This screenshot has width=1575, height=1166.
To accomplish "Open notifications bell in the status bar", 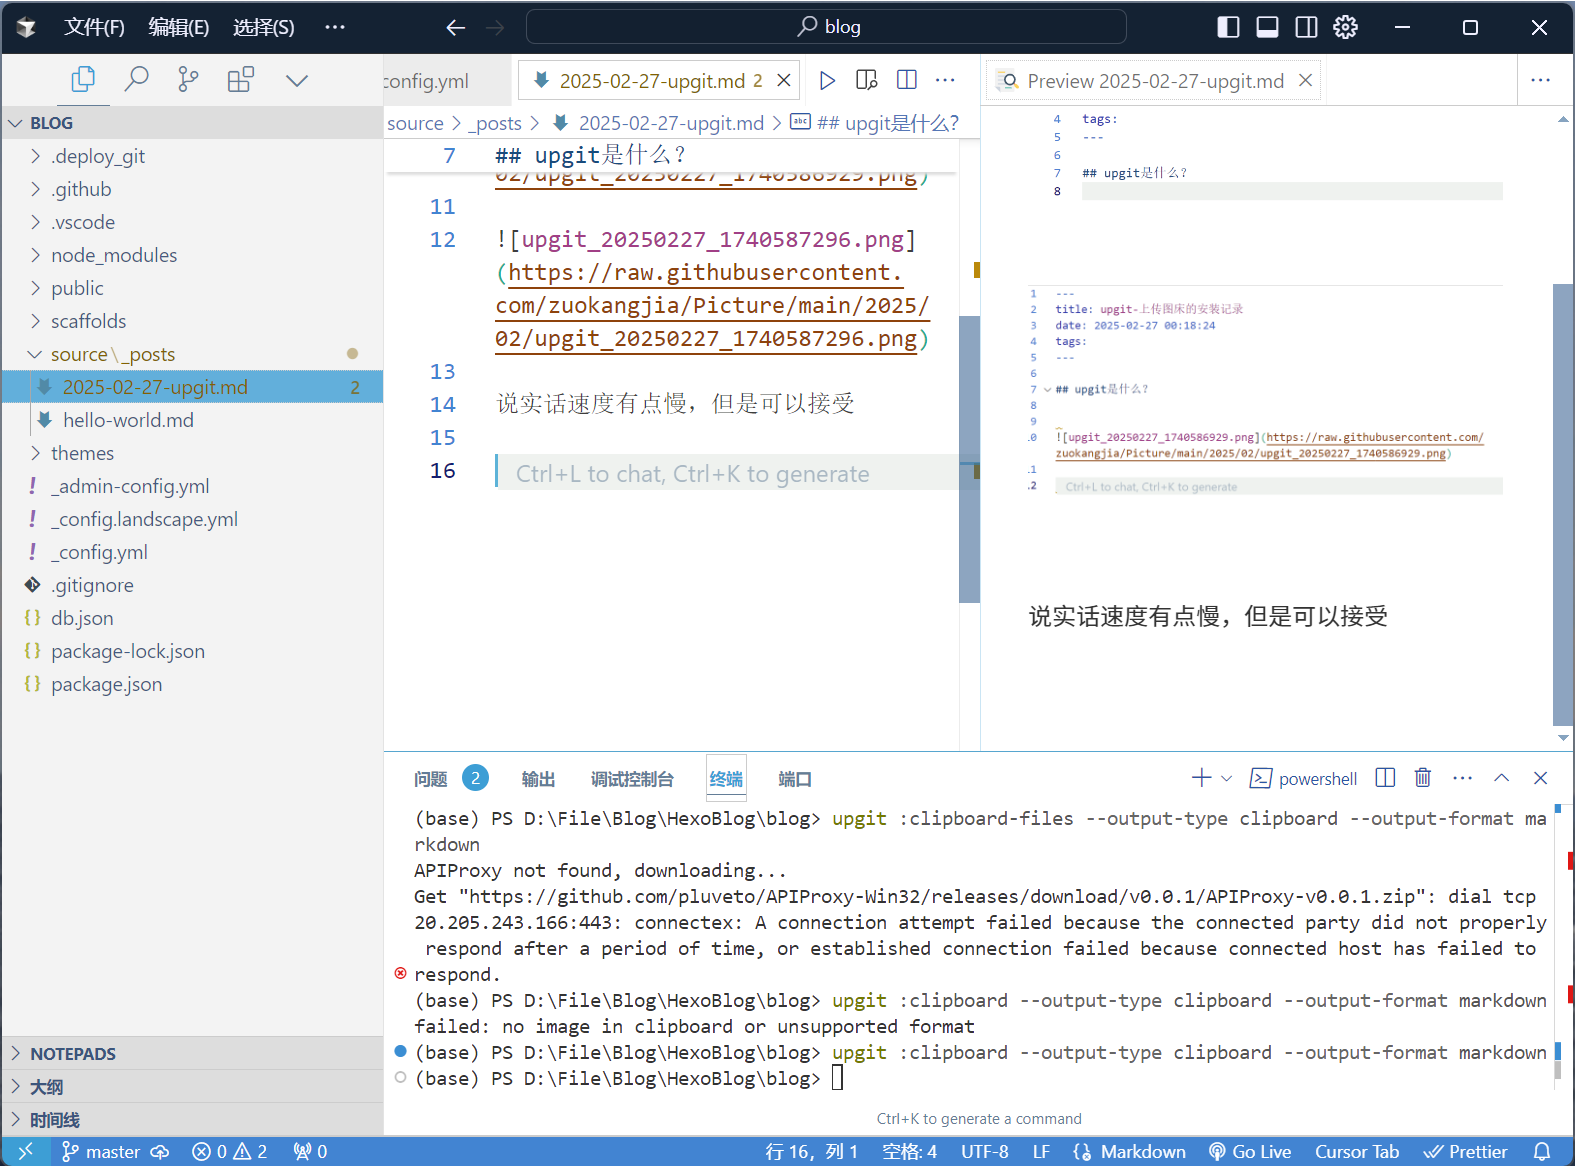I will 1542,1151.
